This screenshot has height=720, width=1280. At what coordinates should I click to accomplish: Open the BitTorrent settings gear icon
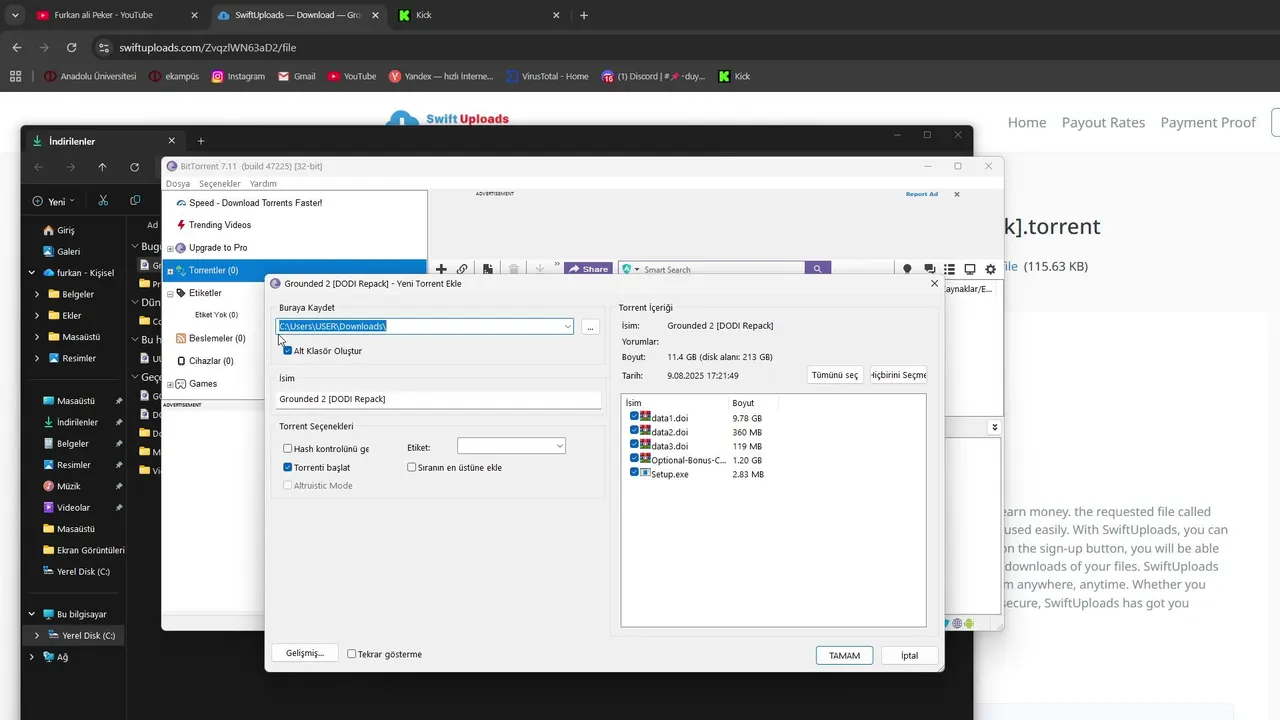tap(991, 269)
